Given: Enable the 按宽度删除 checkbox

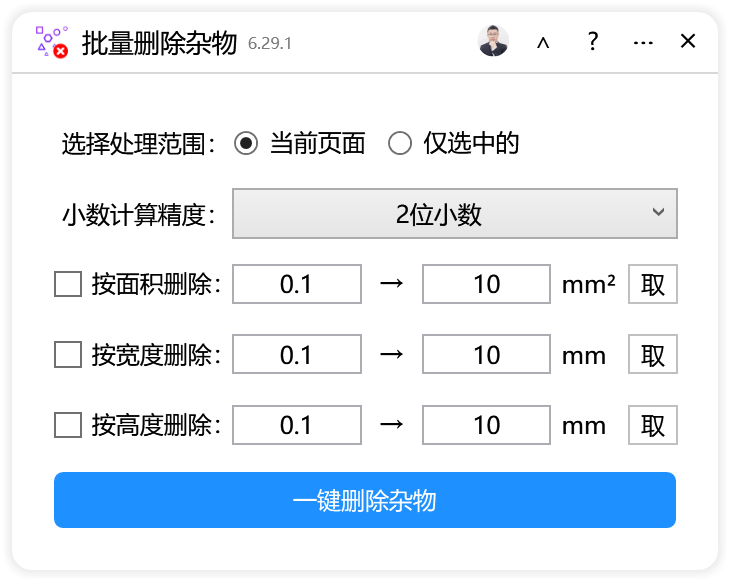Looking at the screenshot, I should pos(68,354).
